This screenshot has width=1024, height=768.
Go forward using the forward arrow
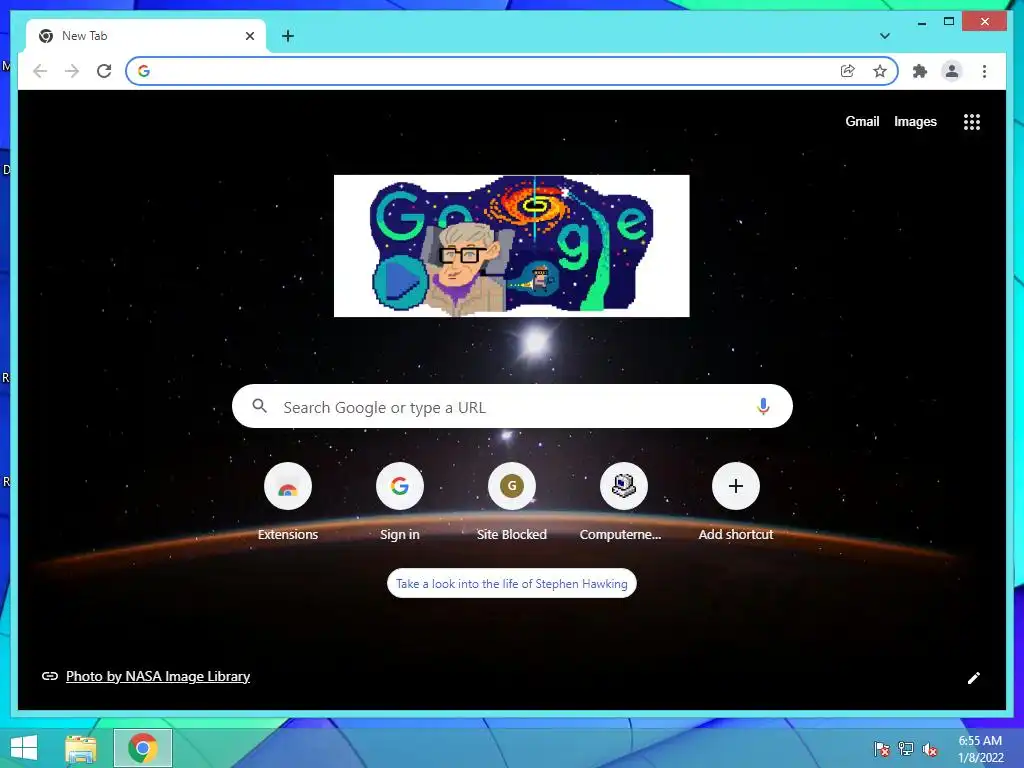(72, 71)
